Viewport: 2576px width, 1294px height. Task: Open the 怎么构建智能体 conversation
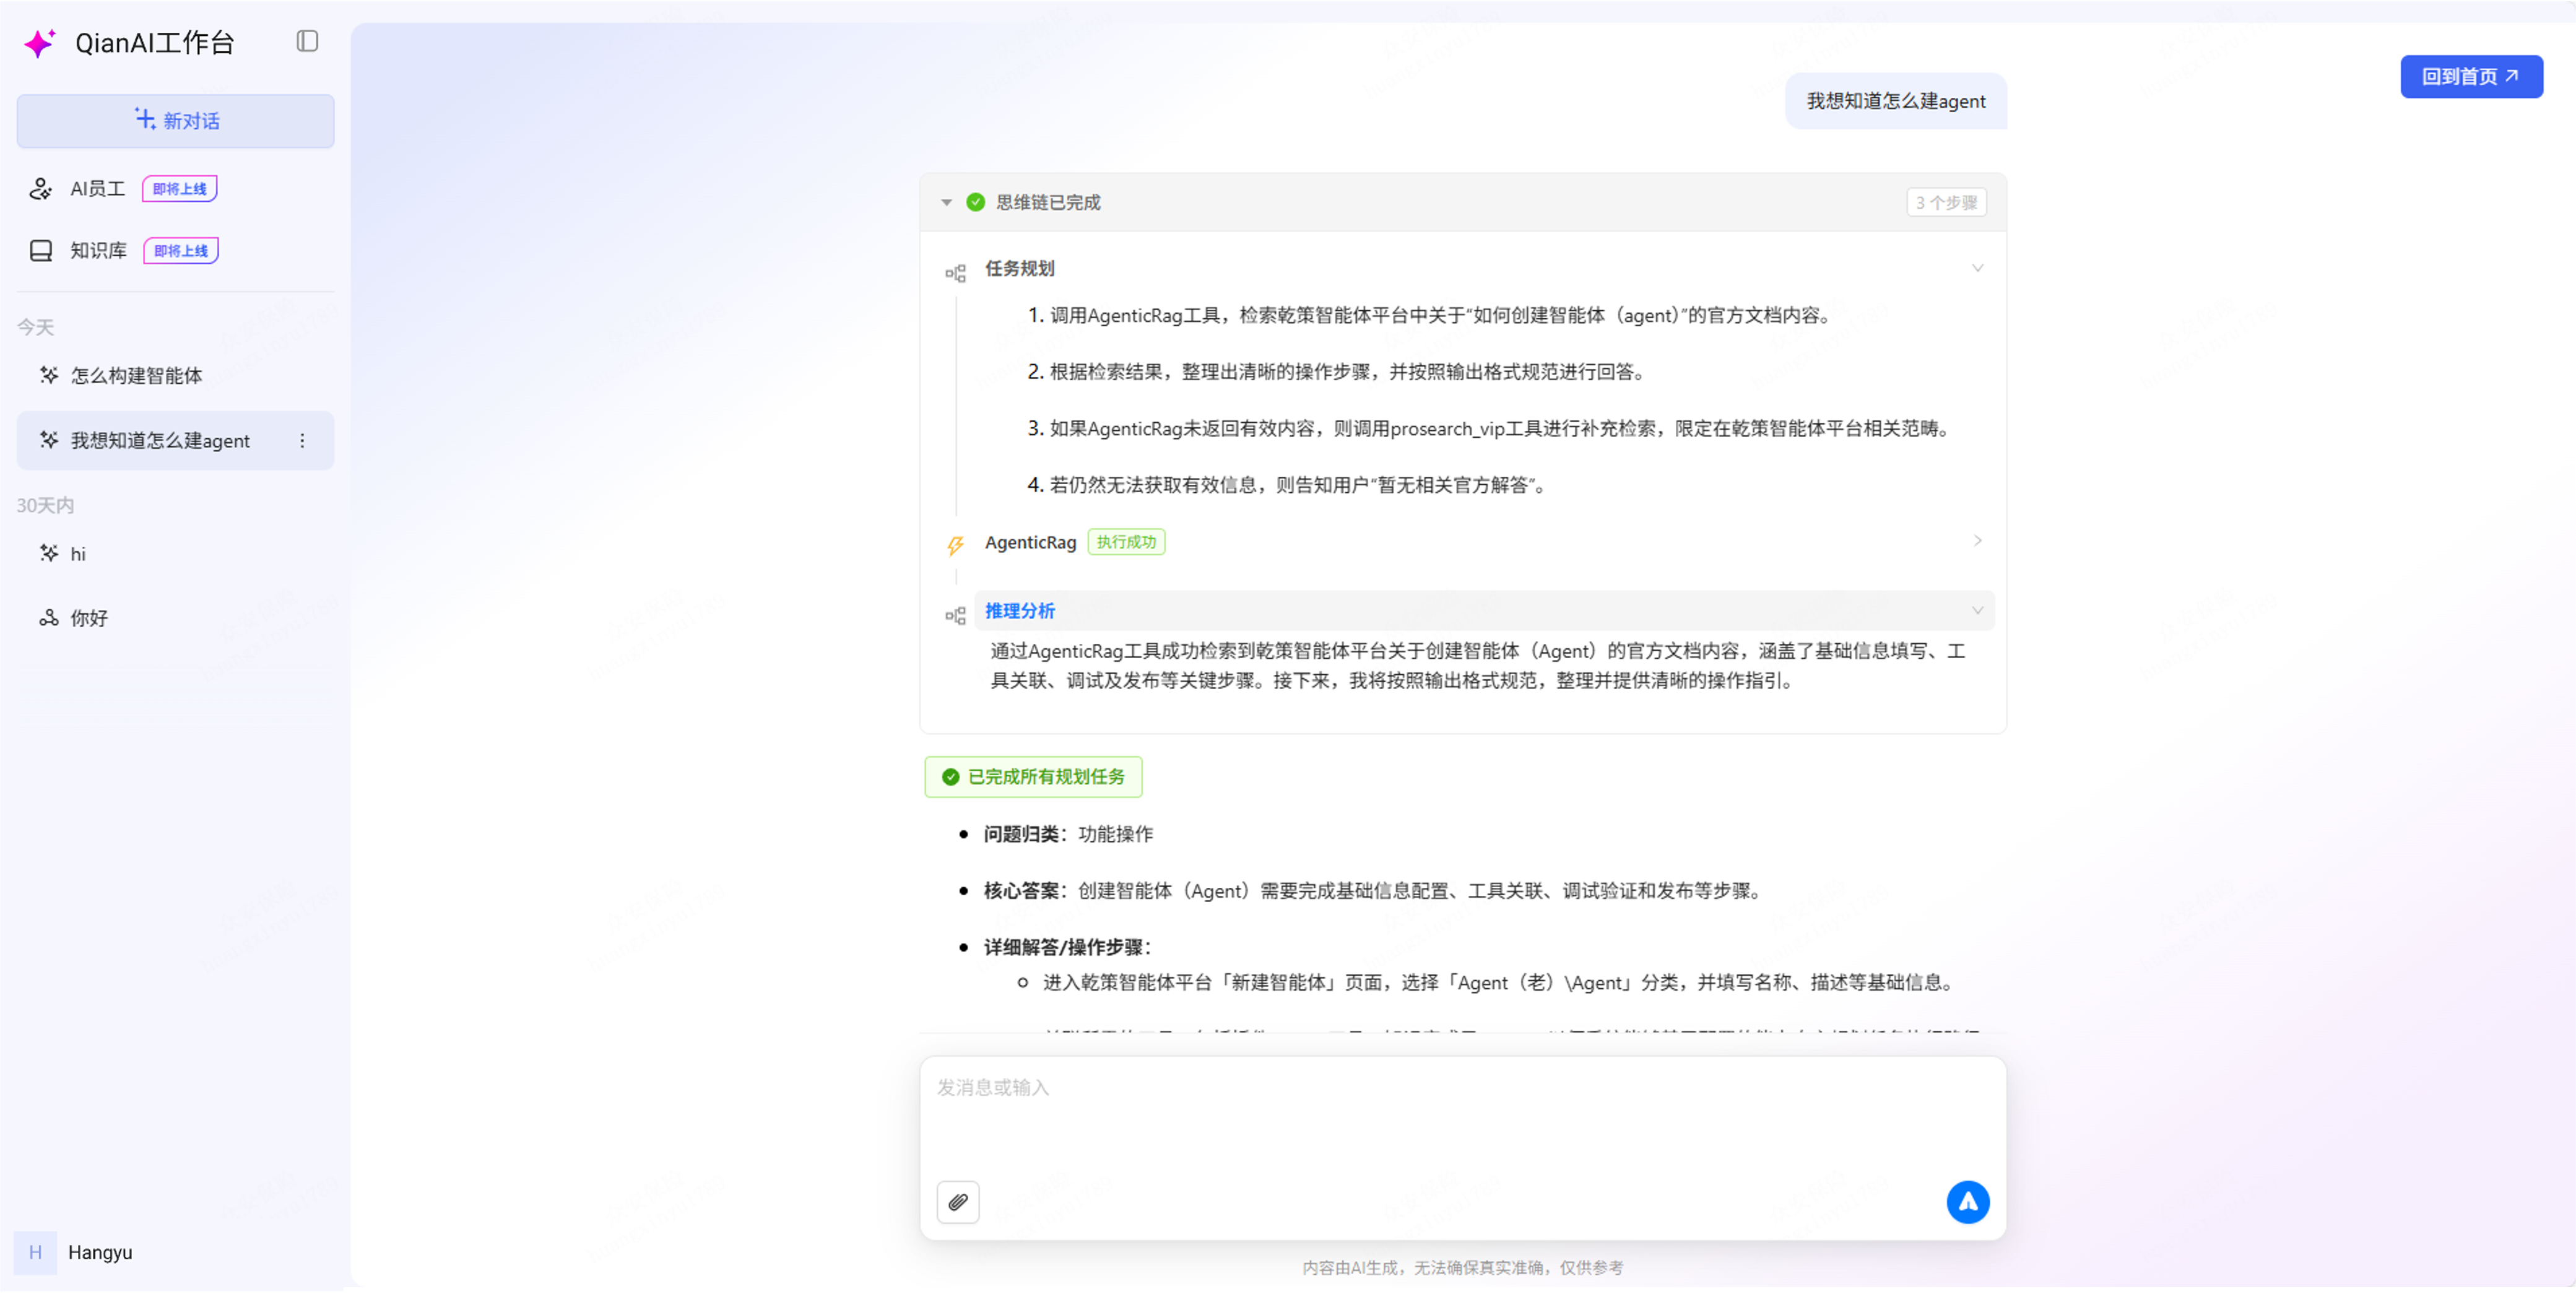(136, 376)
